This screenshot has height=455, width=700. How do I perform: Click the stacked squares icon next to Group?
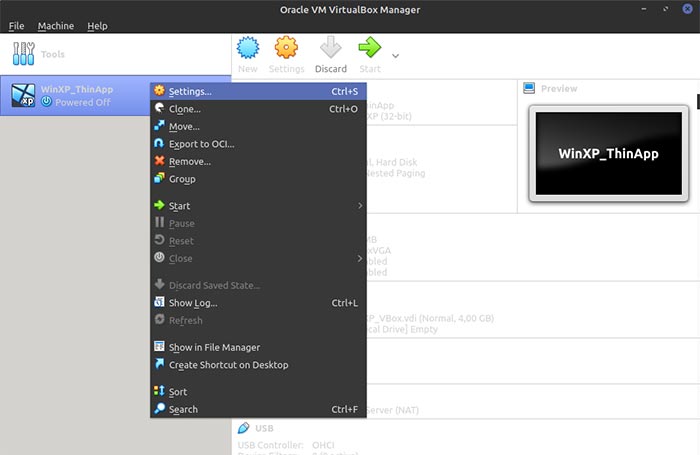(x=159, y=178)
